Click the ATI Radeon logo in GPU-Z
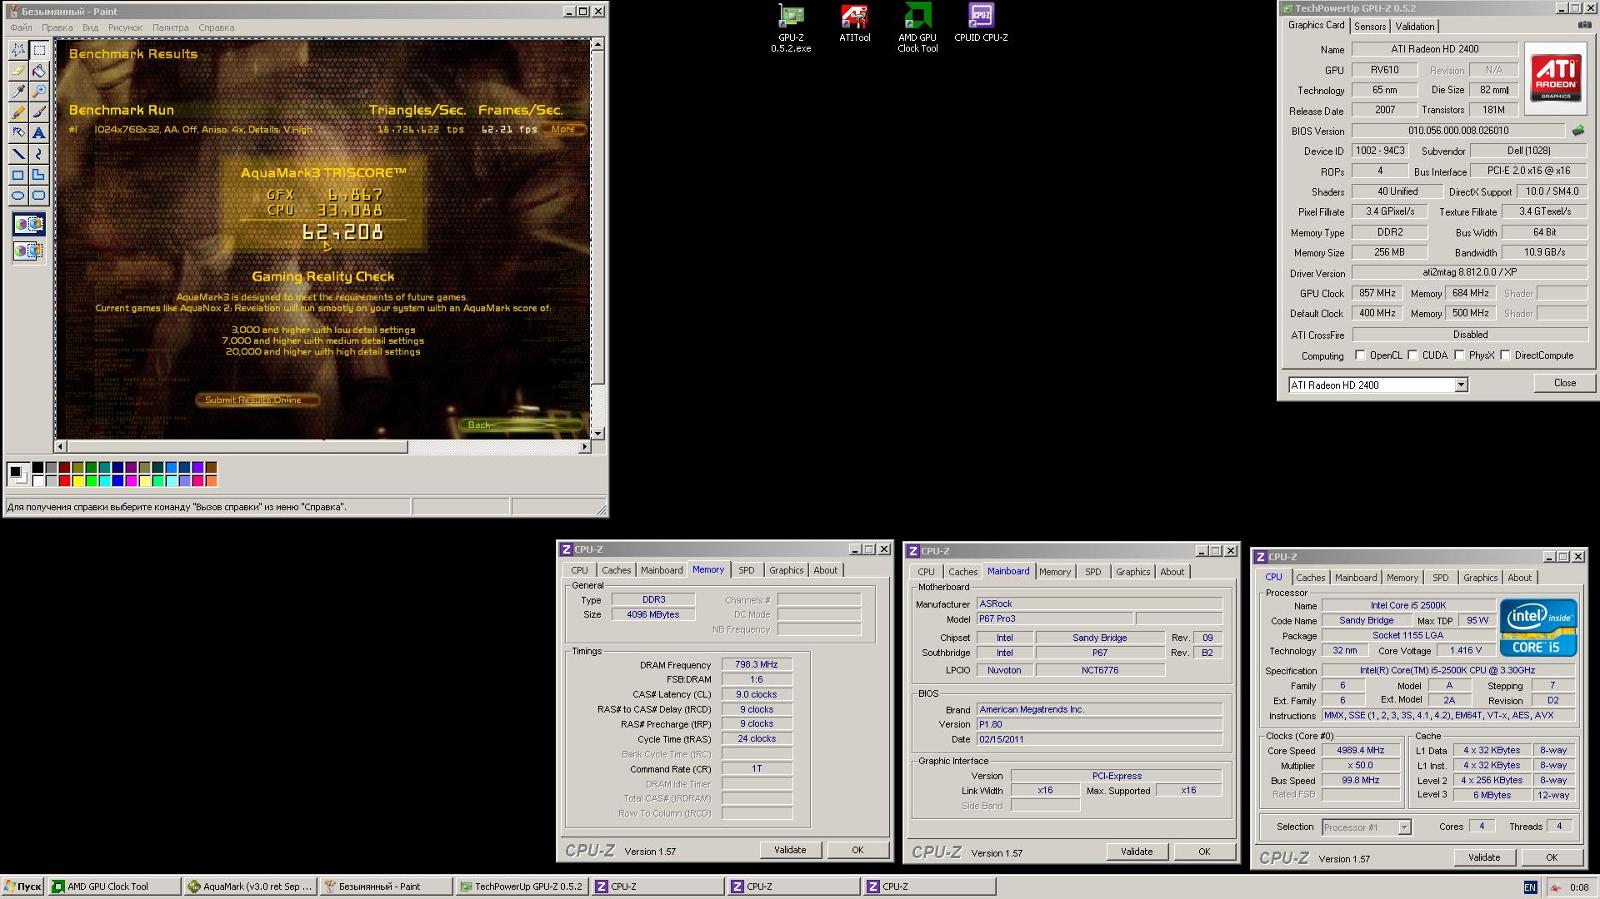Image resolution: width=1600 pixels, height=899 pixels. pos(1556,79)
